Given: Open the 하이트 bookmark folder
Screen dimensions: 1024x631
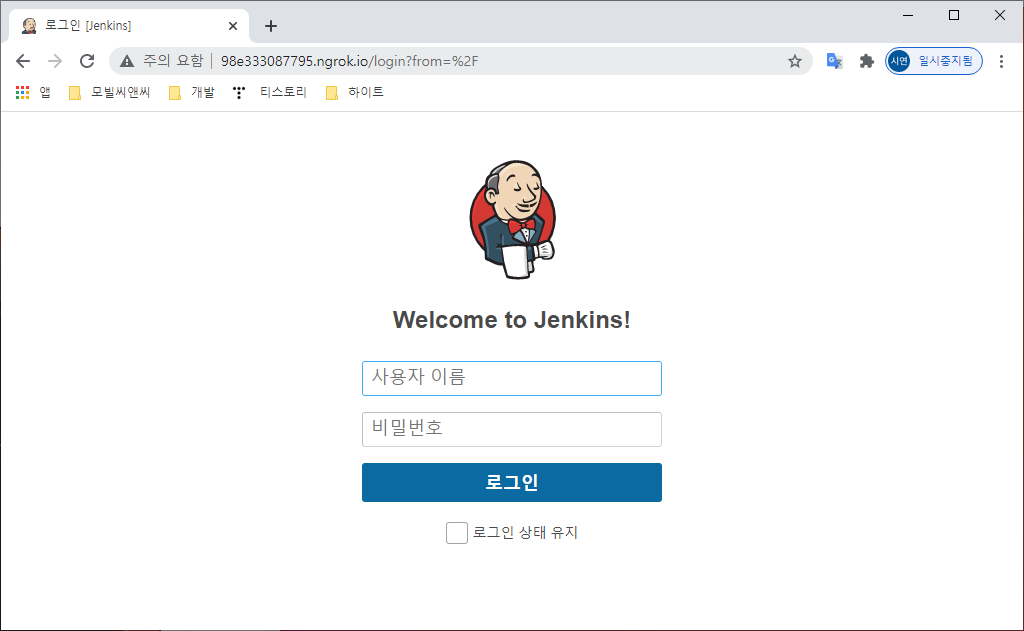Looking at the screenshot, I should (x=355, y=93).
